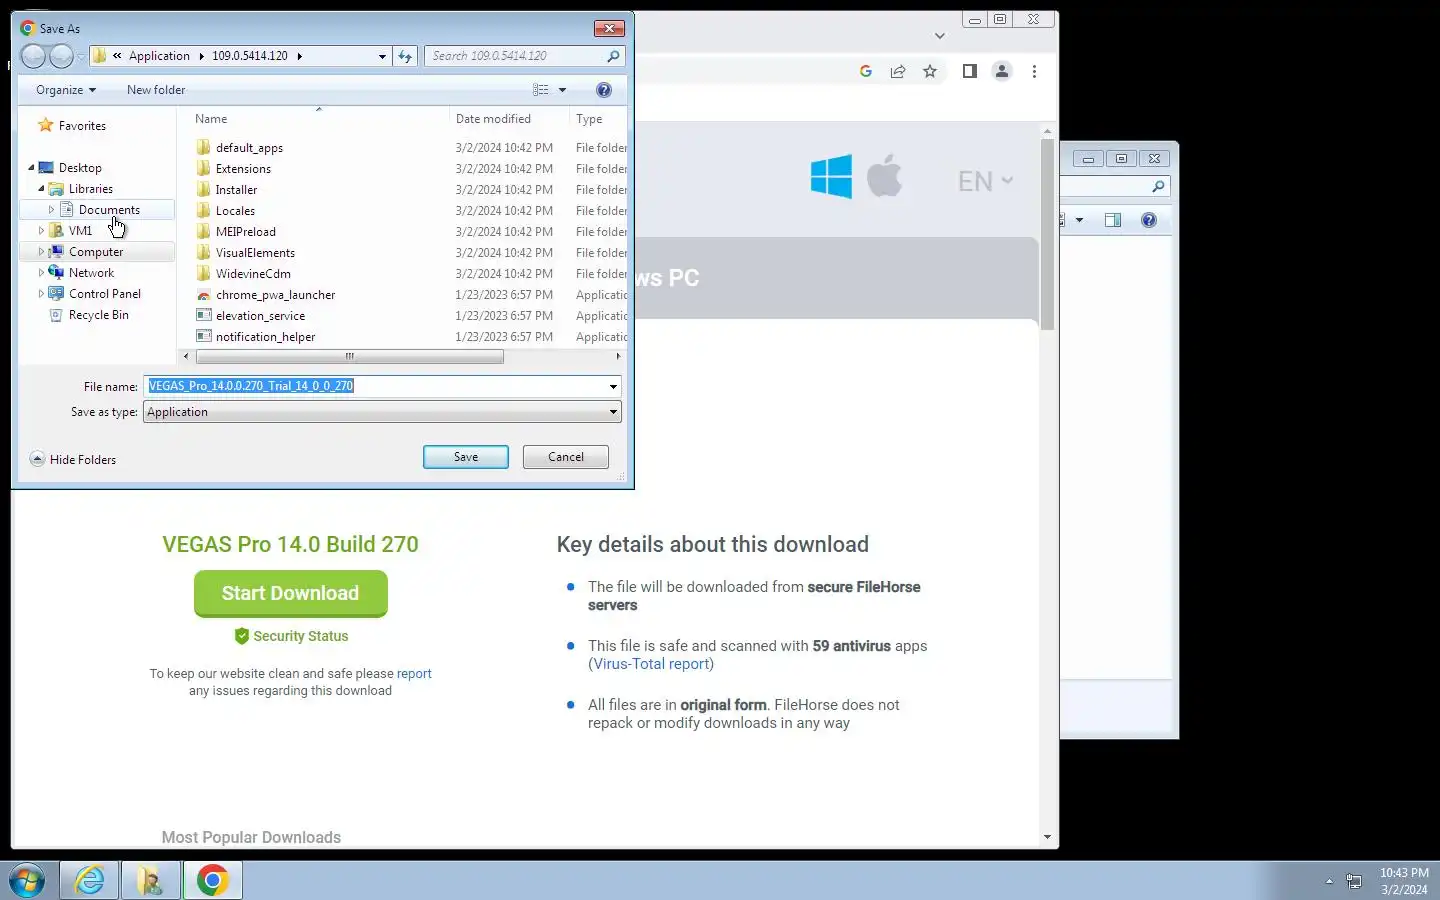The height and width of the screenshot is (900, 1440).
Task: Click New folder in the toolbar
Action: [x=156, y=90]
